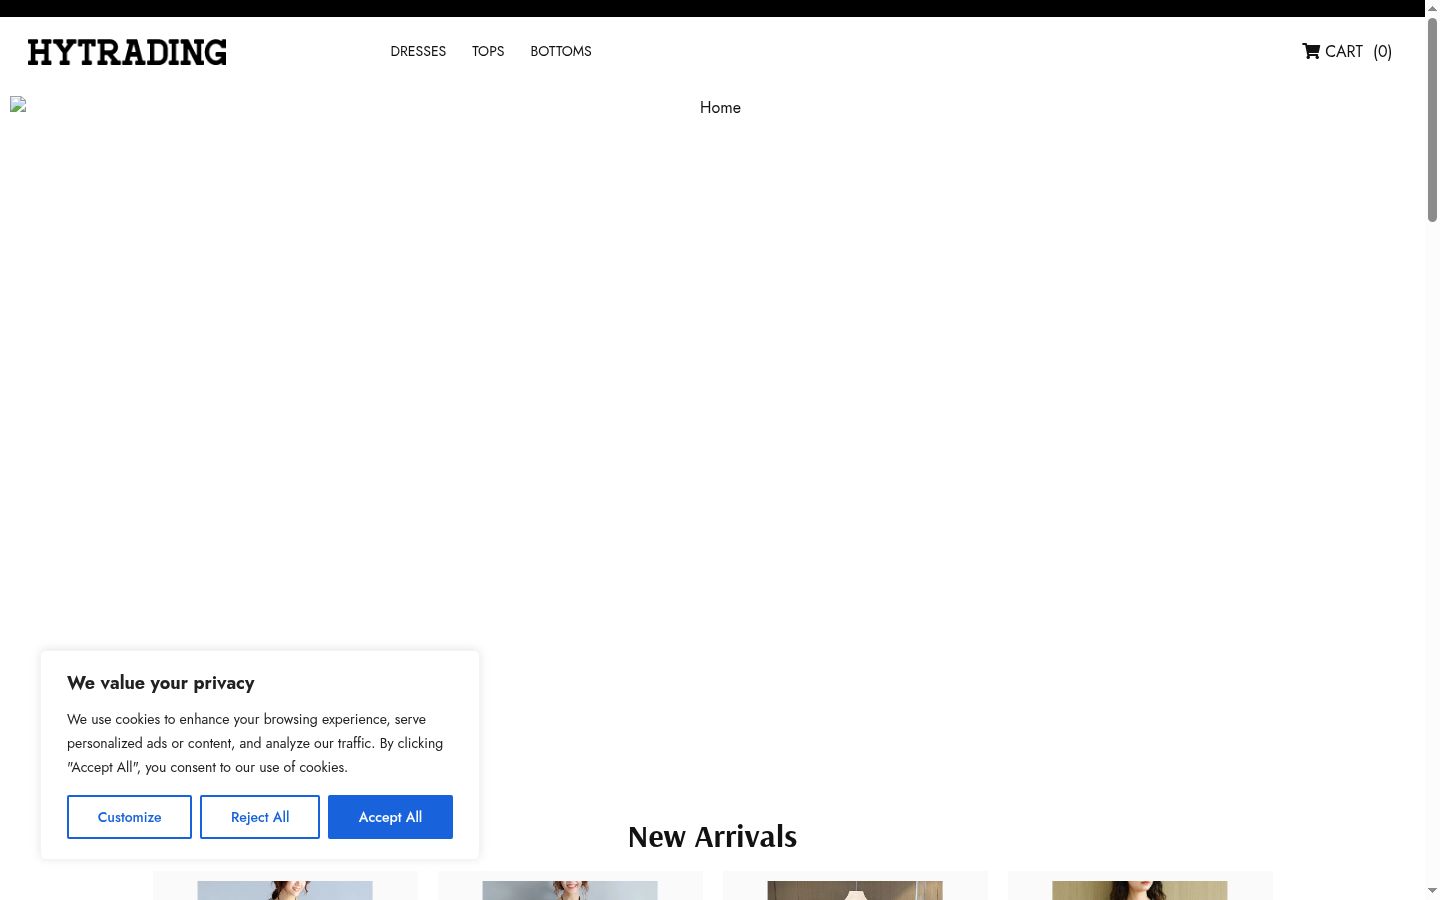Click the scrollbar down arrow
1440x900 pixels.
tap(1432, 891)
